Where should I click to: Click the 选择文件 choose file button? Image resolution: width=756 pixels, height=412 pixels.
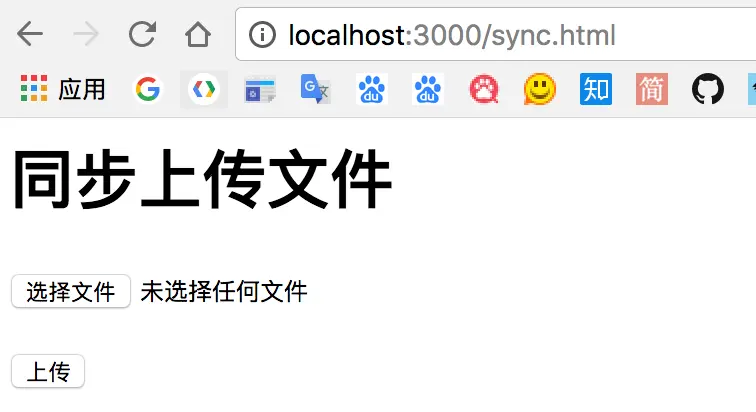tap(71, 291)
